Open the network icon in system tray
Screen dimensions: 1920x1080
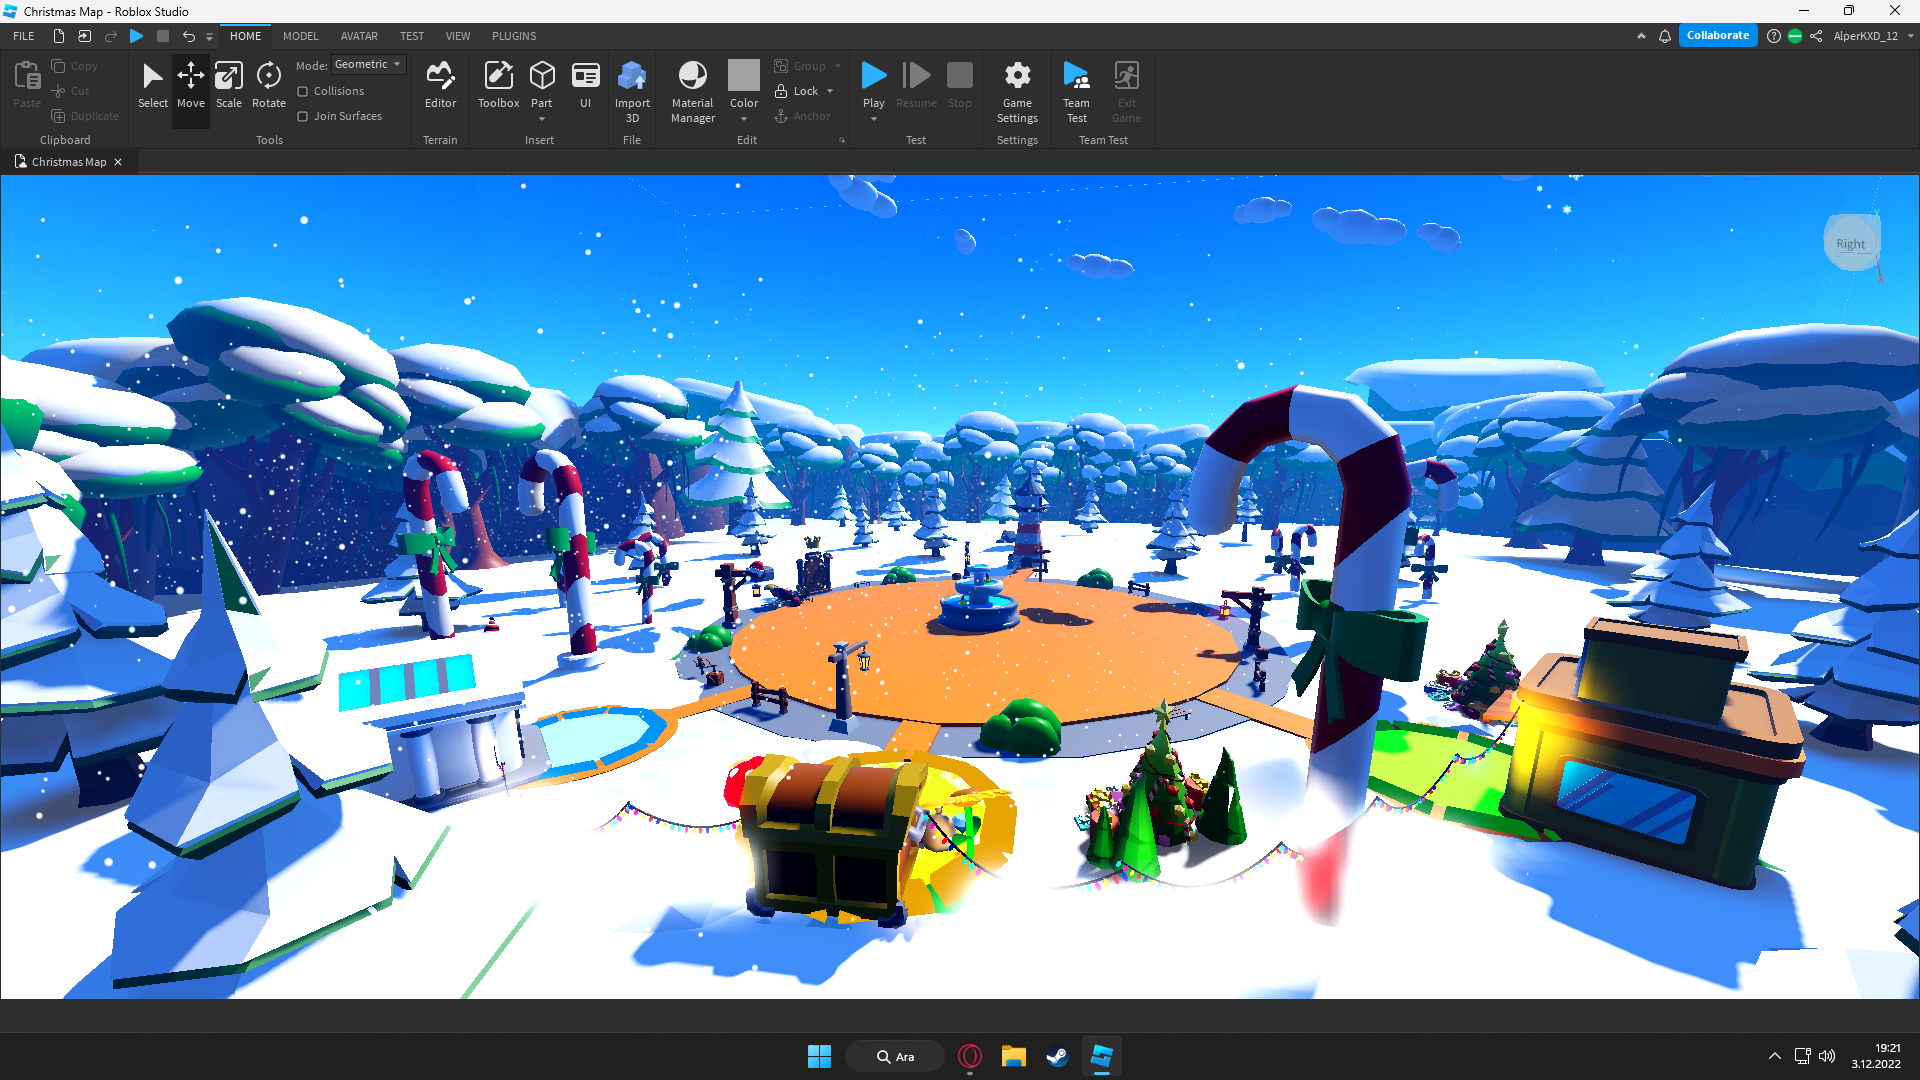pyautogui.click(x=1802, y=1056)
